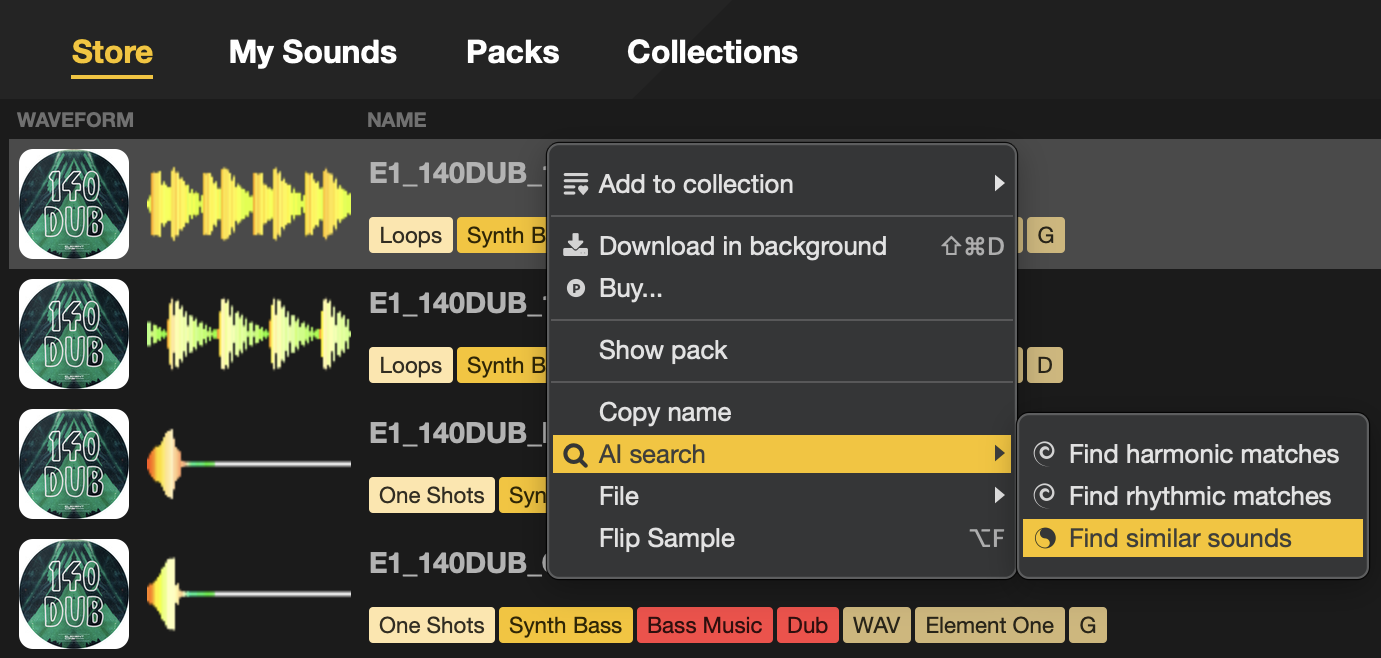
Task: Click the Loops tag in first row
Action: [x=411, y=236]
